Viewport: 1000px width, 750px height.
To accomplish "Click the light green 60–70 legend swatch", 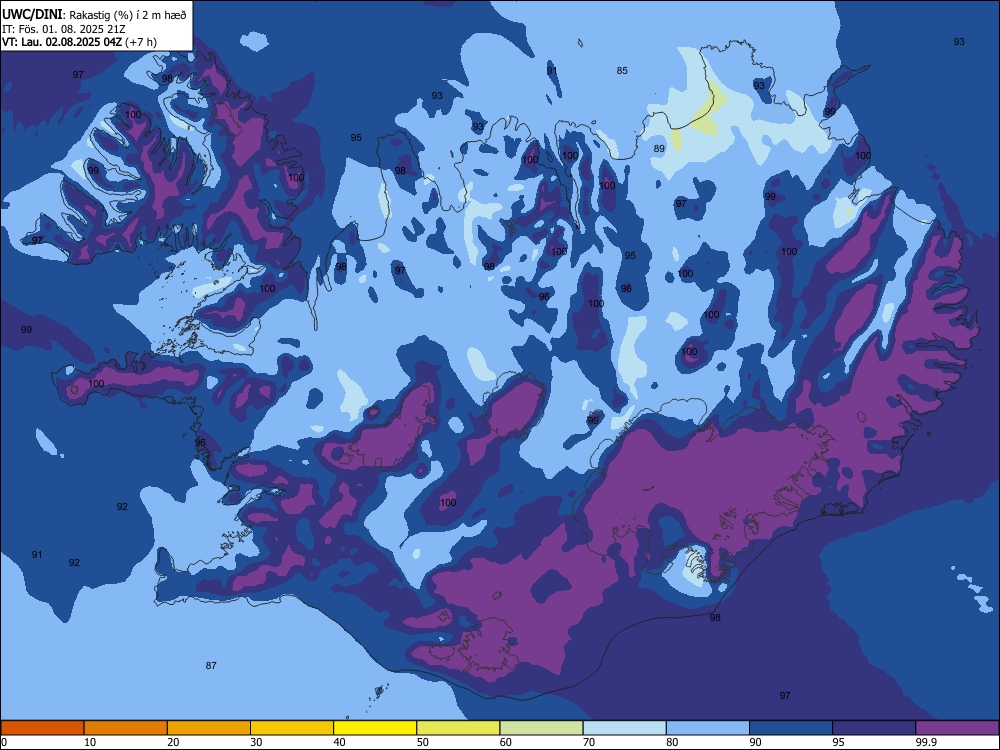I will click(x=541, y=728).
